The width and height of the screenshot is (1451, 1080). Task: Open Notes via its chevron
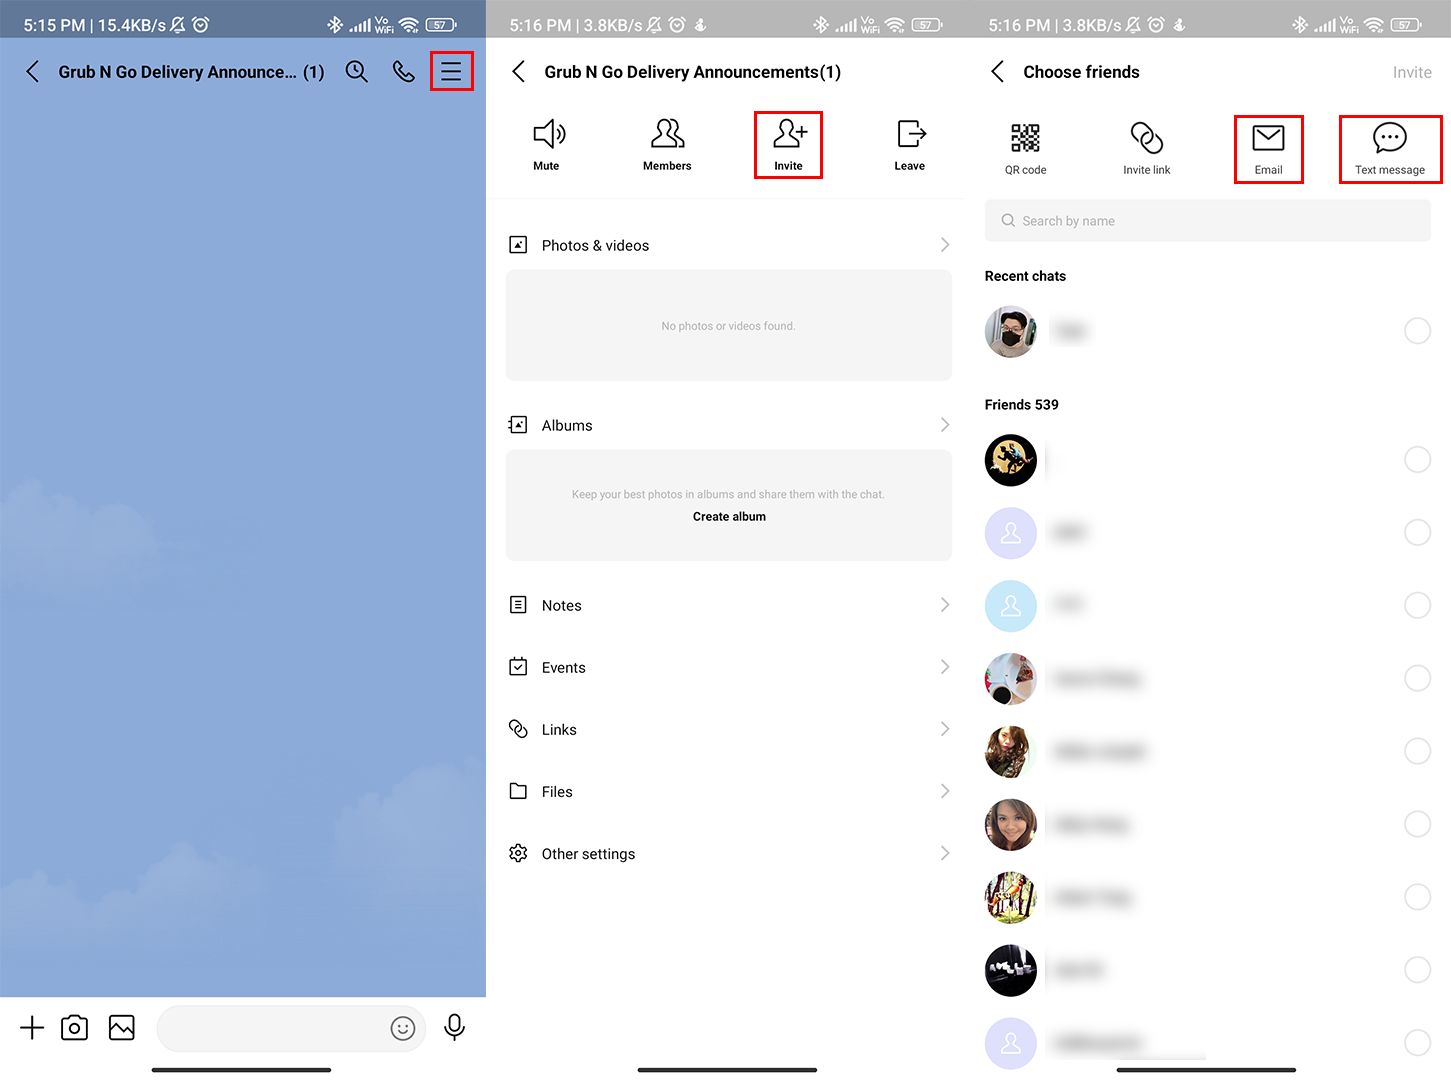[x=945, y=605]
